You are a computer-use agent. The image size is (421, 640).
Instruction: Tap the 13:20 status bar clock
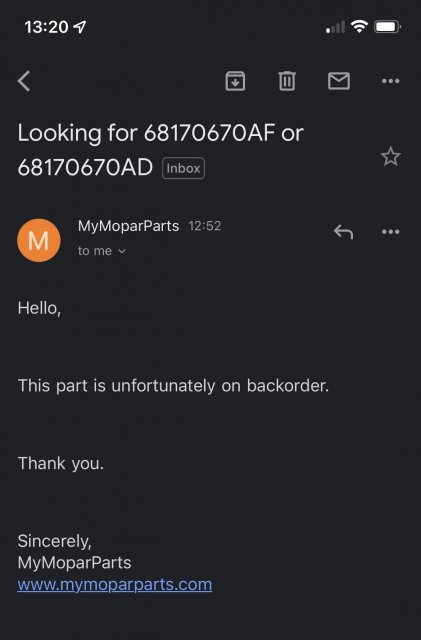coord(46,27)
